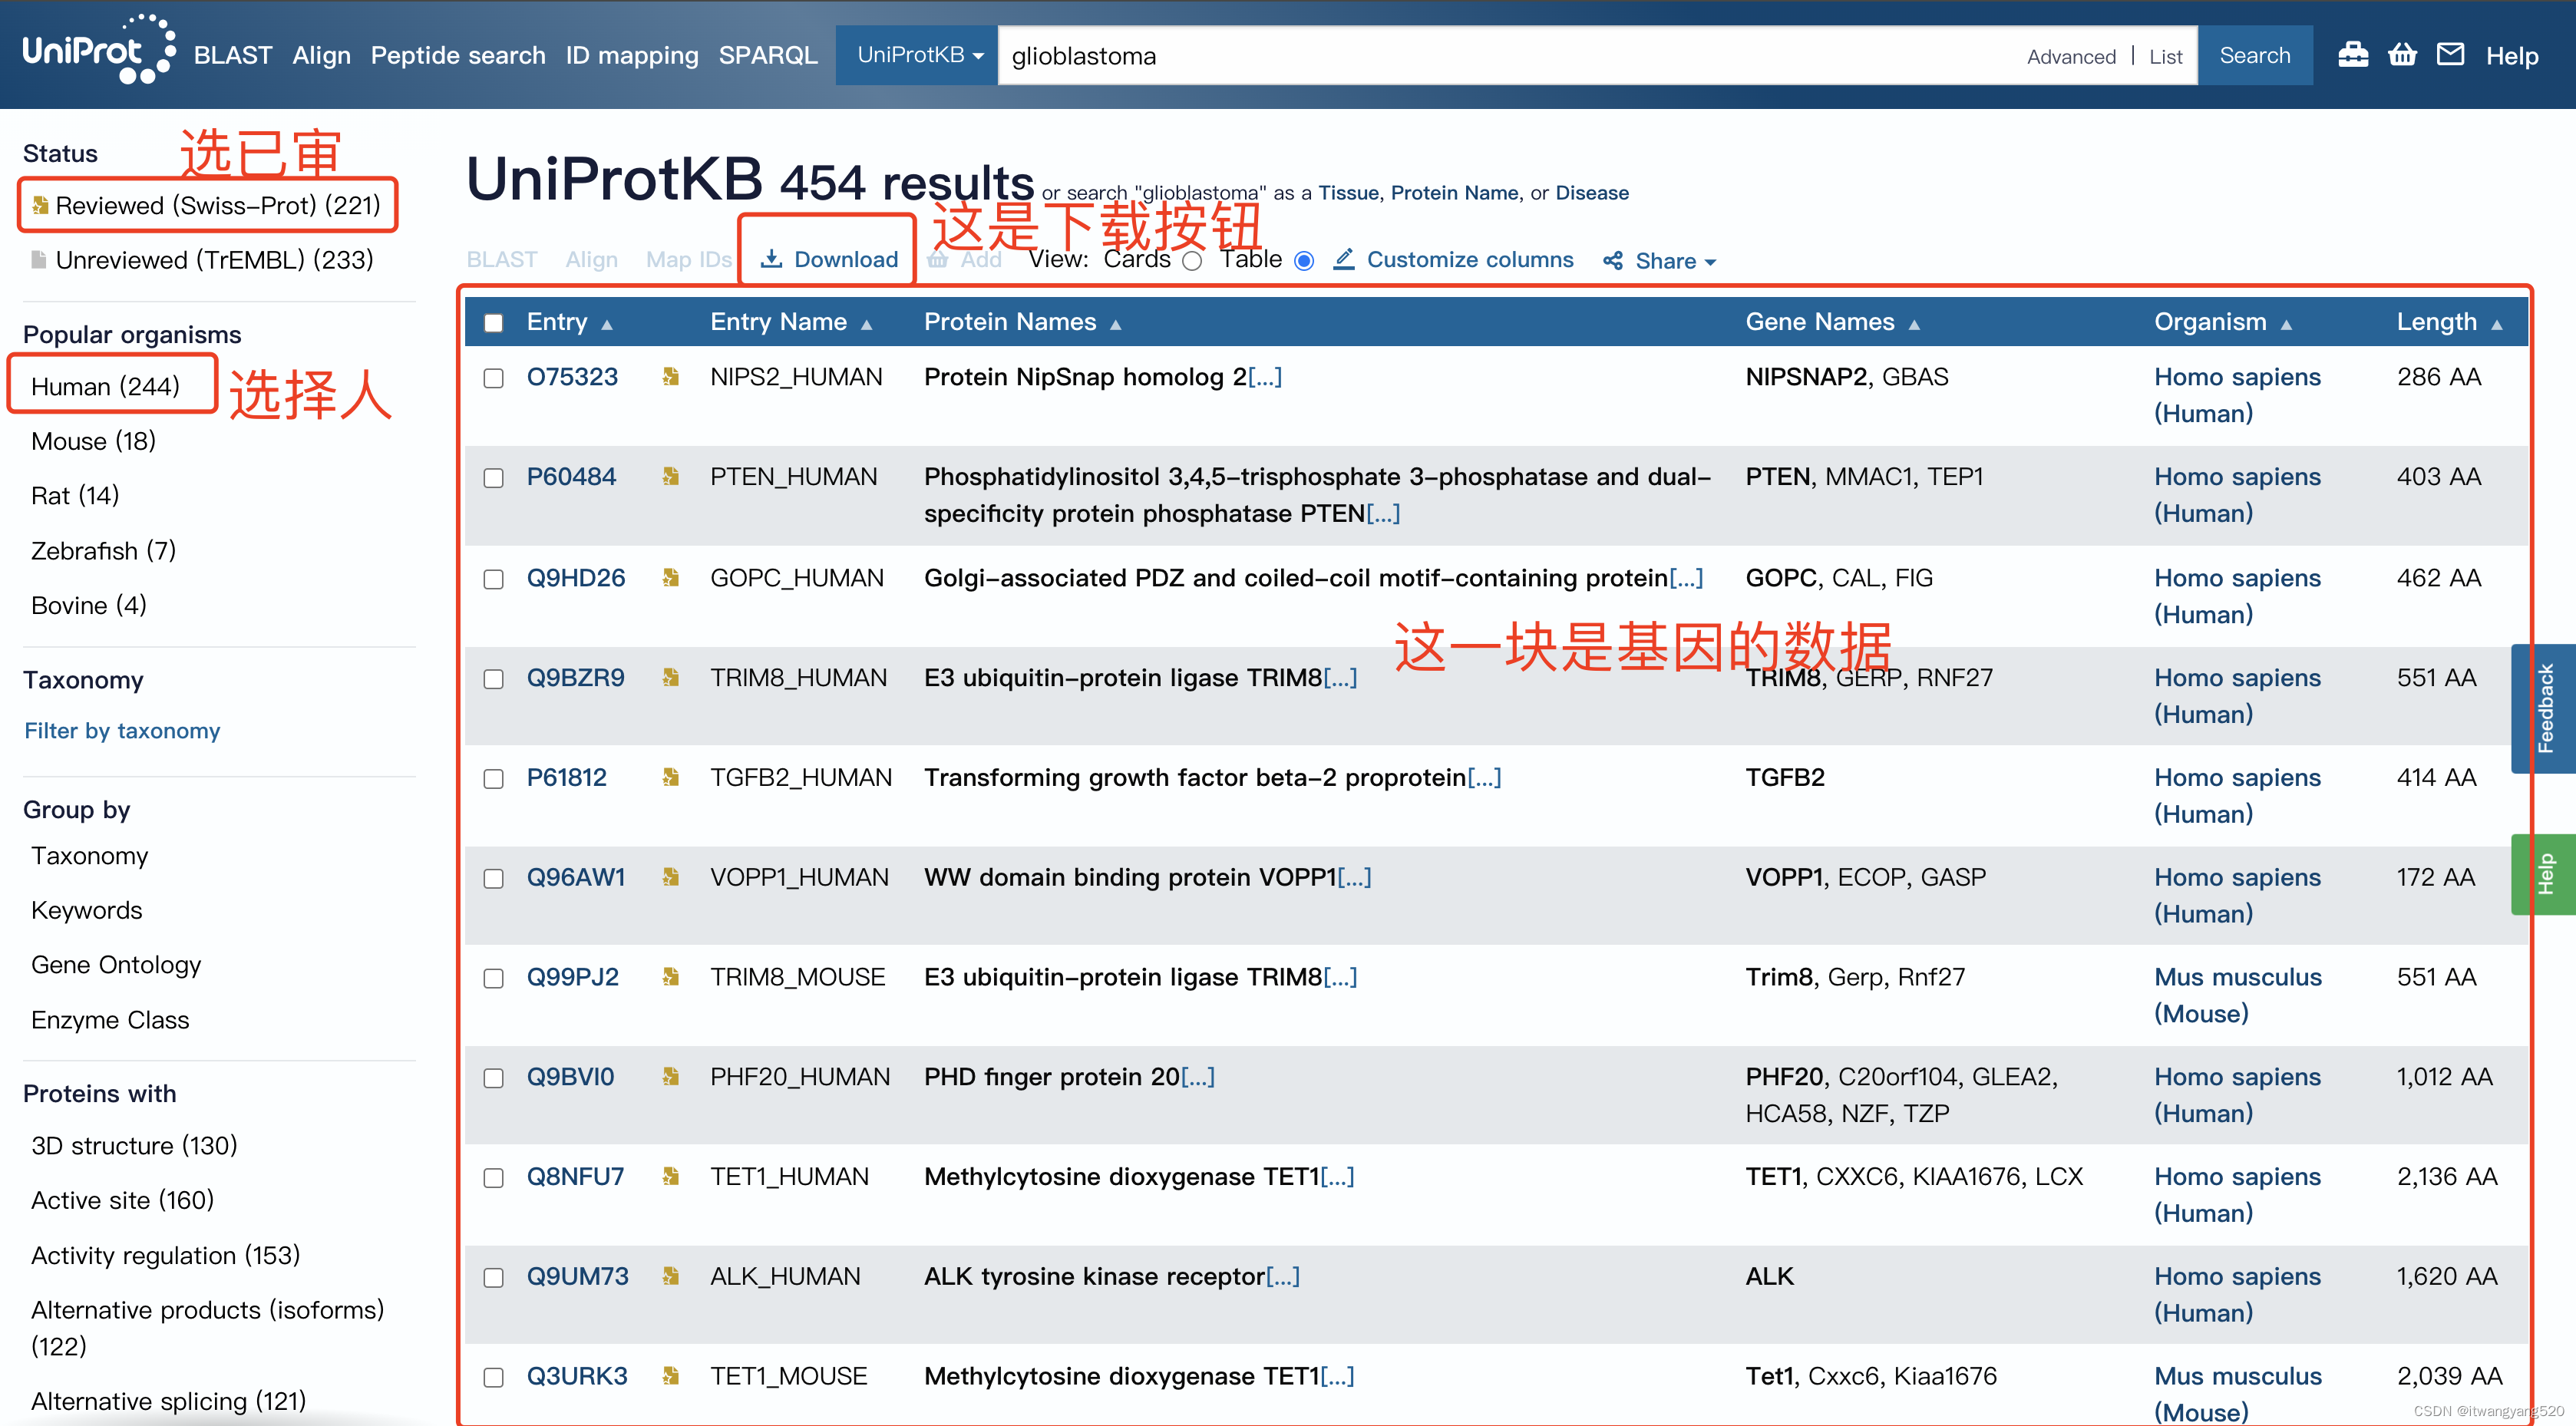Screen dimensions: 2576x1426
Task: Sort by Length column arrow
Action: [x=2497, y=324]
